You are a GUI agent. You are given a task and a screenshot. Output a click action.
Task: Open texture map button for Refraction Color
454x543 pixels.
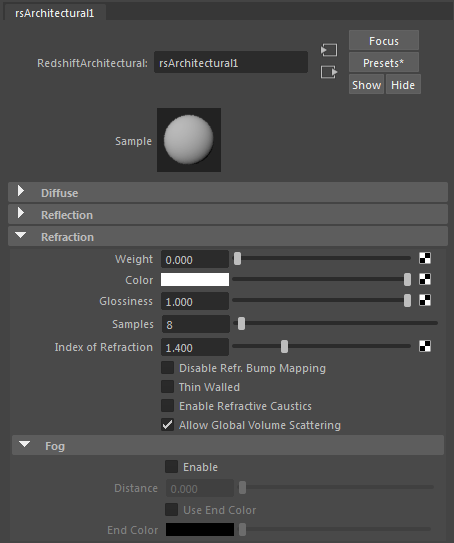(x=425, y=279)
